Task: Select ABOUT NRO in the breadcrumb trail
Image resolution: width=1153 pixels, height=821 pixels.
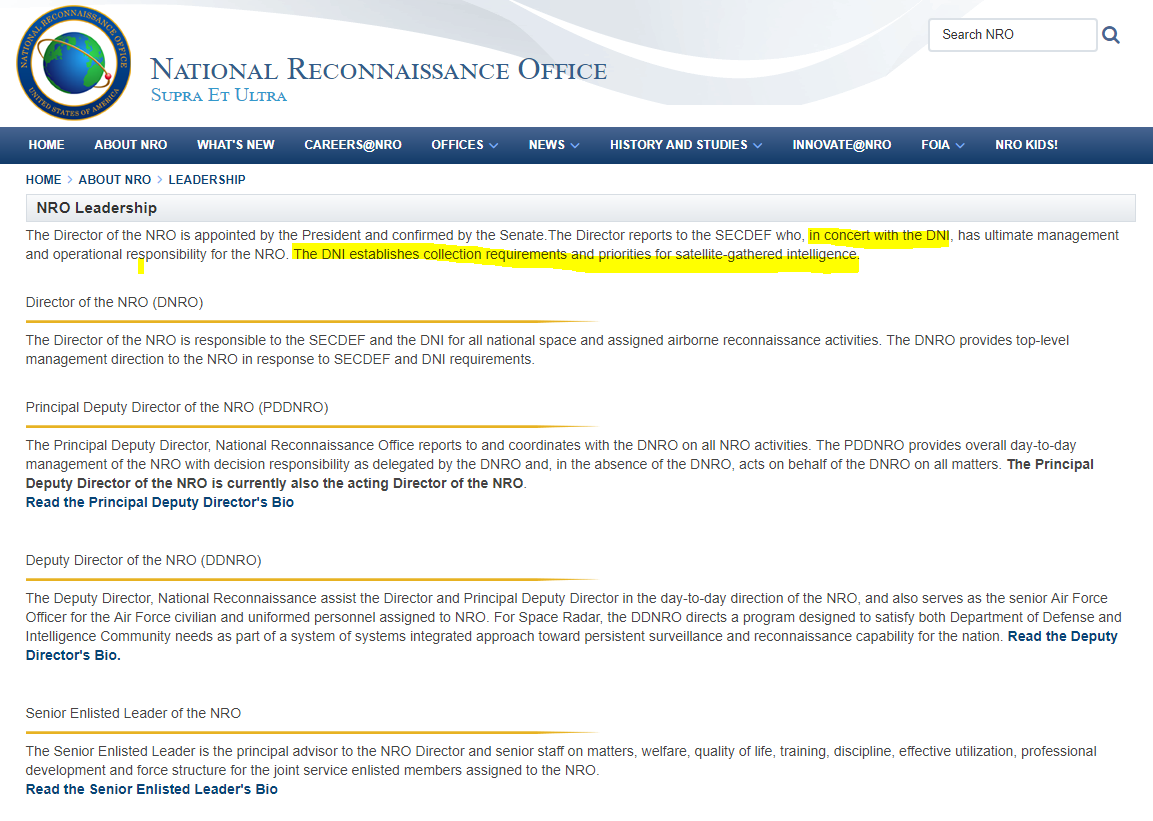Action: click(x=114, y=180)
